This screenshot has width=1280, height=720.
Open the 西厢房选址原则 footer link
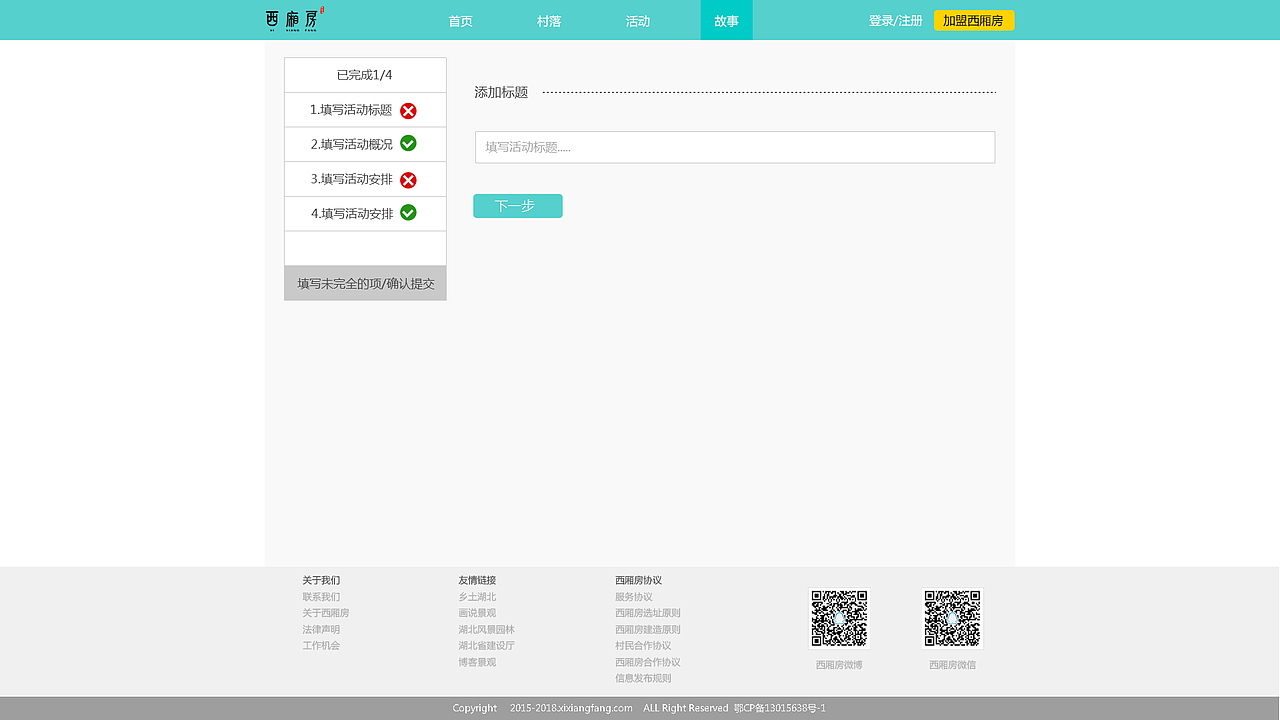point(648,613)
